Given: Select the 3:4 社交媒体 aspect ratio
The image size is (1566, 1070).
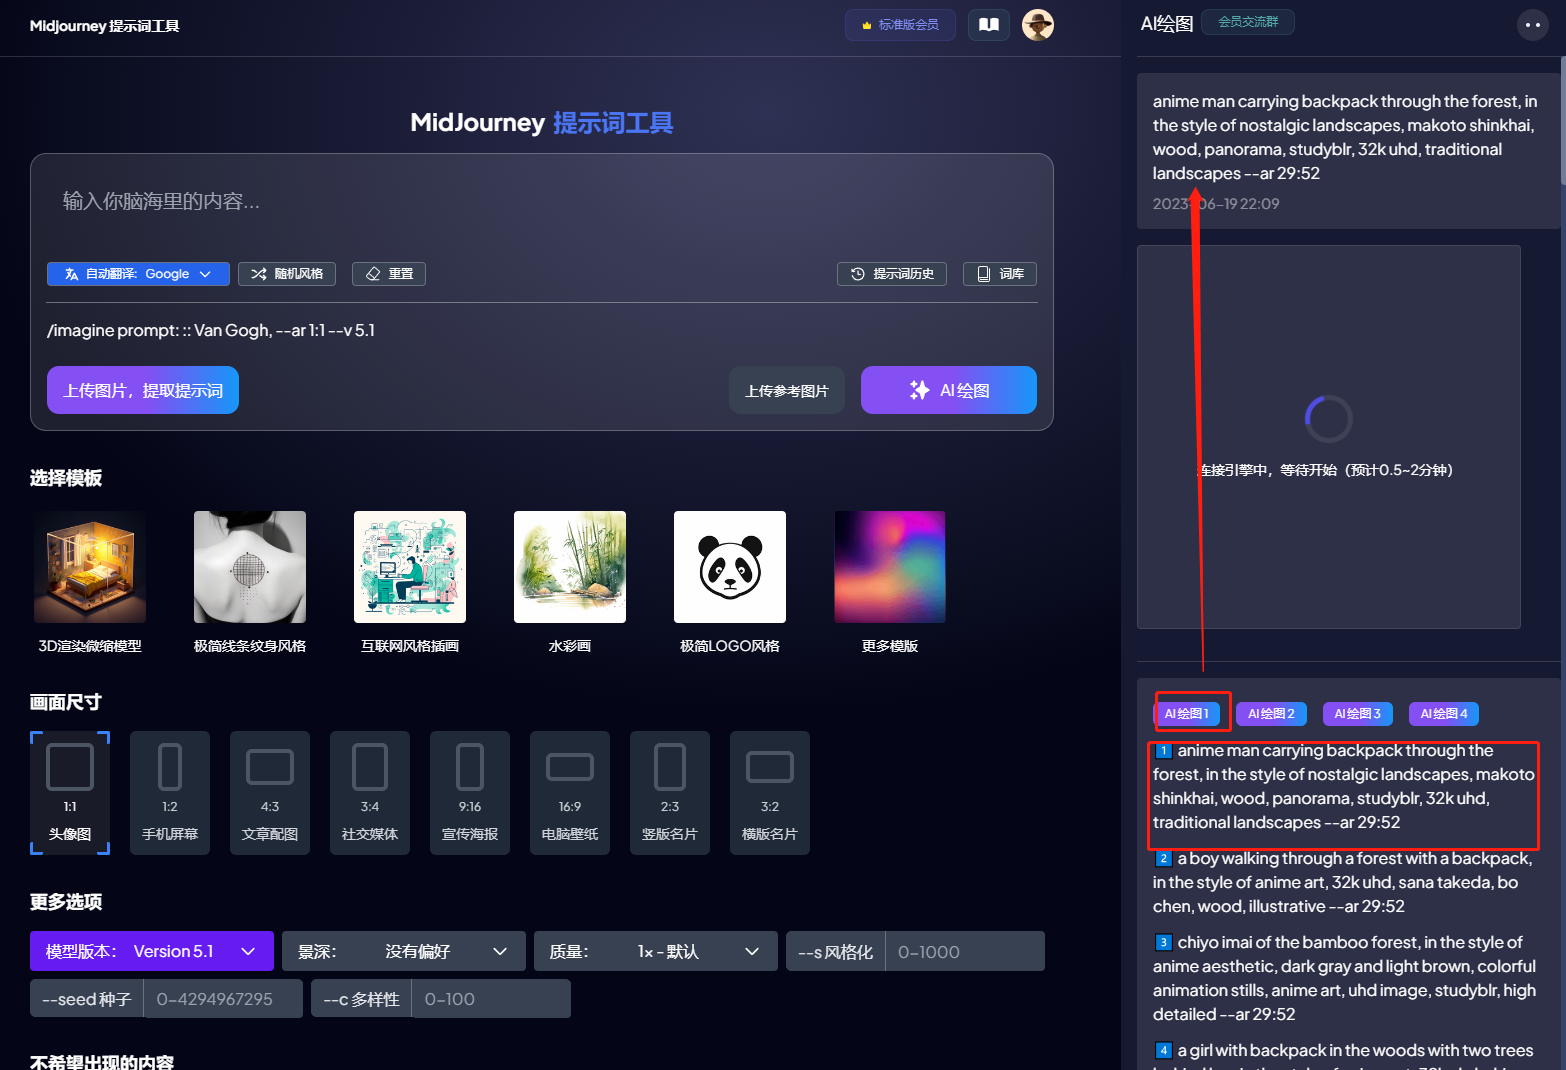Looking at the screenshot, I should click(370, 793).
